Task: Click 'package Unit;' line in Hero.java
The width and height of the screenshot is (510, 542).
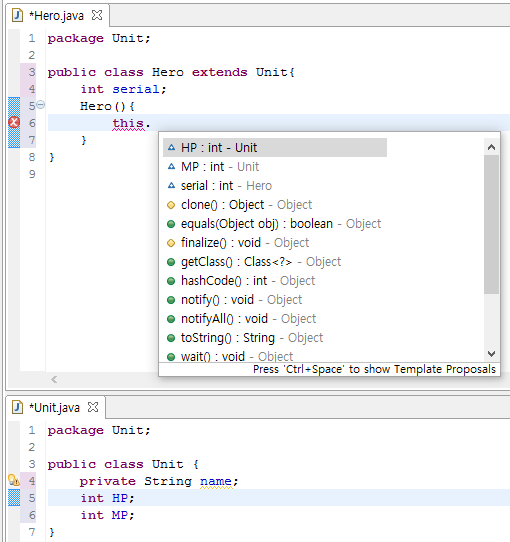Action: pyautogui.click(x=99, y=38)
